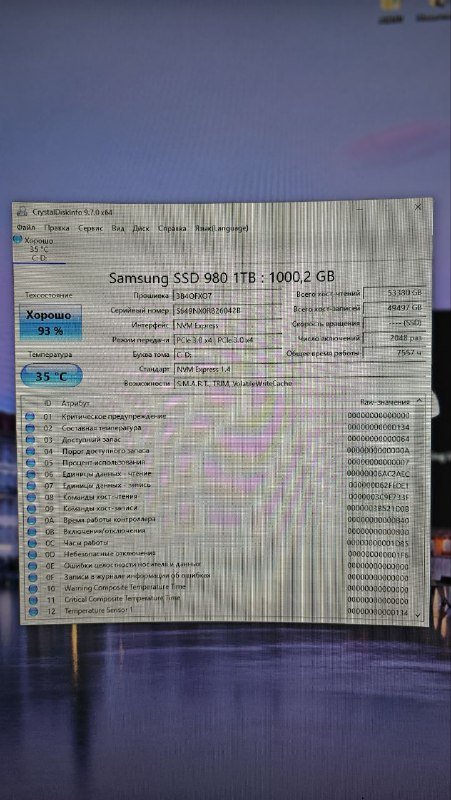
Task: Click status icon for 0E Ошибки целостности носителя
Action: tap(33, 566)
